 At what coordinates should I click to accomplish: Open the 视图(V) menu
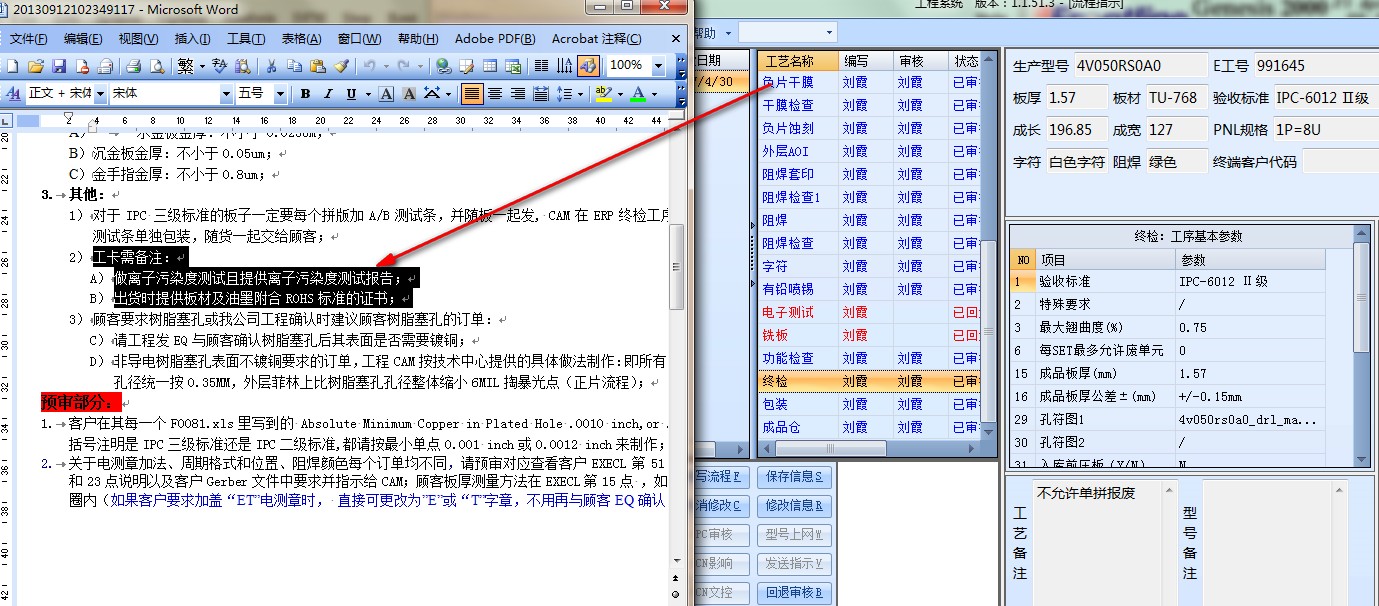point(138,39)
